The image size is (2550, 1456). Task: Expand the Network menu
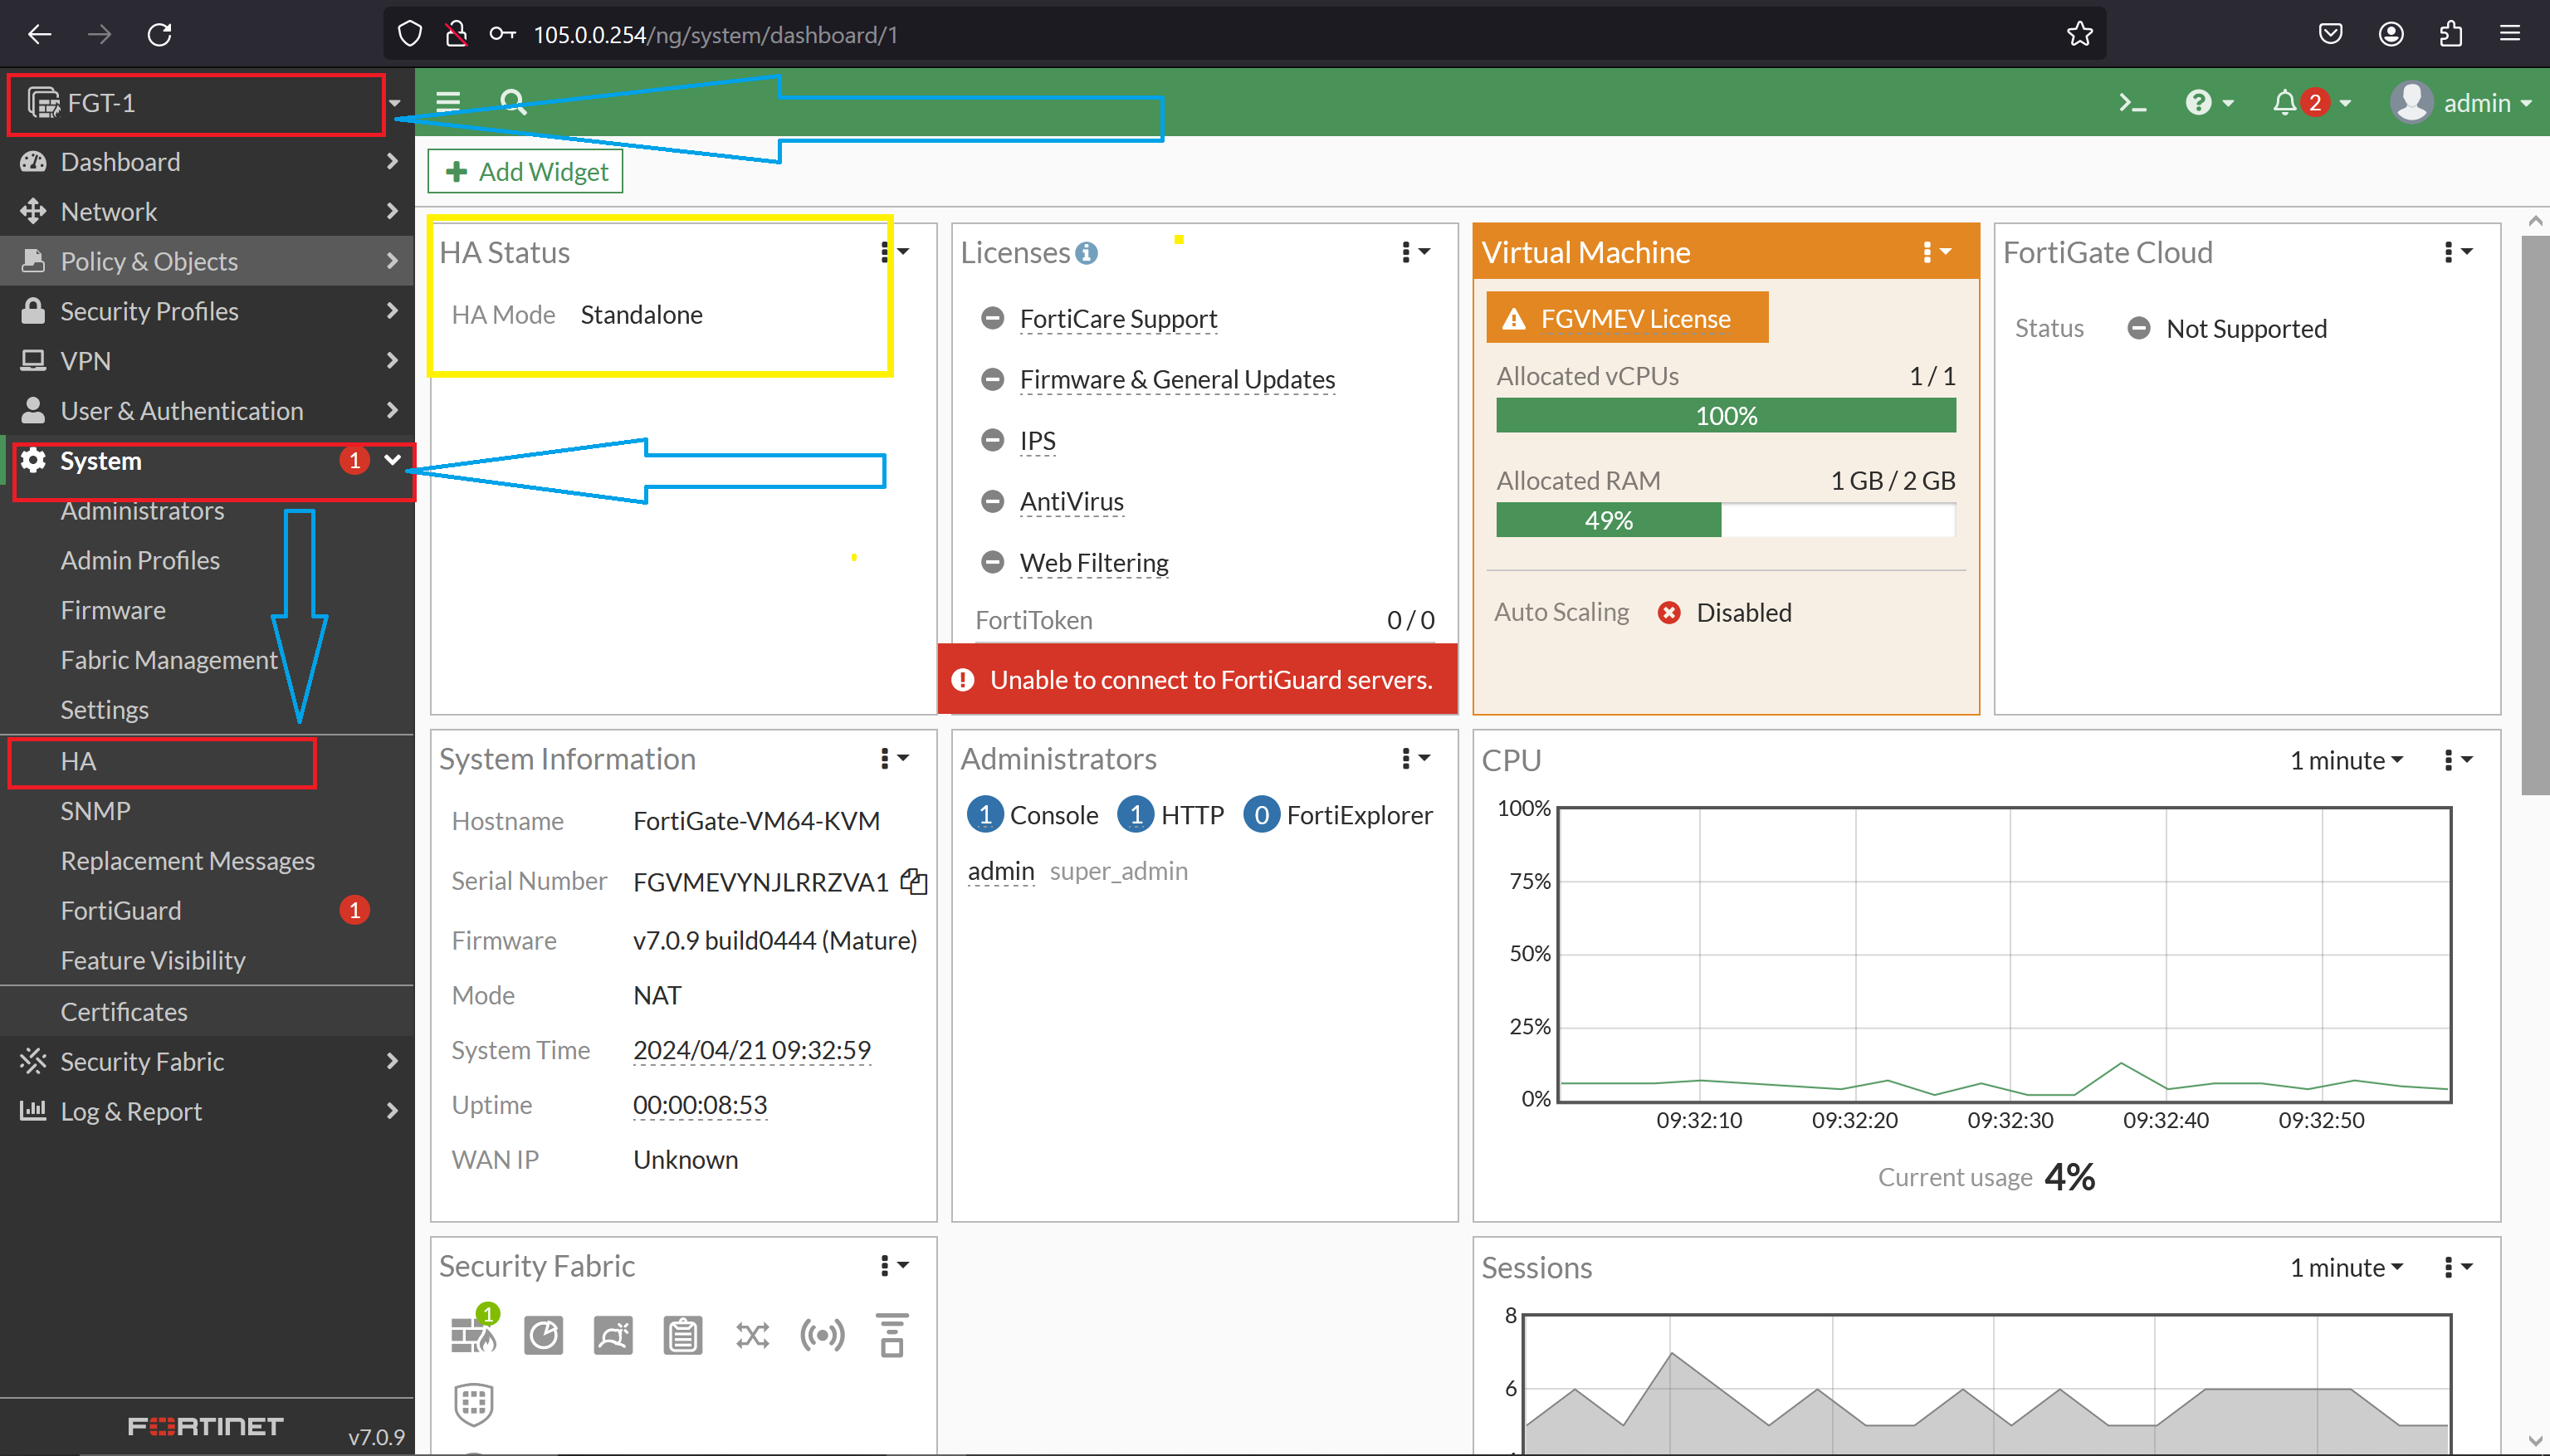[x=207, y=211]
